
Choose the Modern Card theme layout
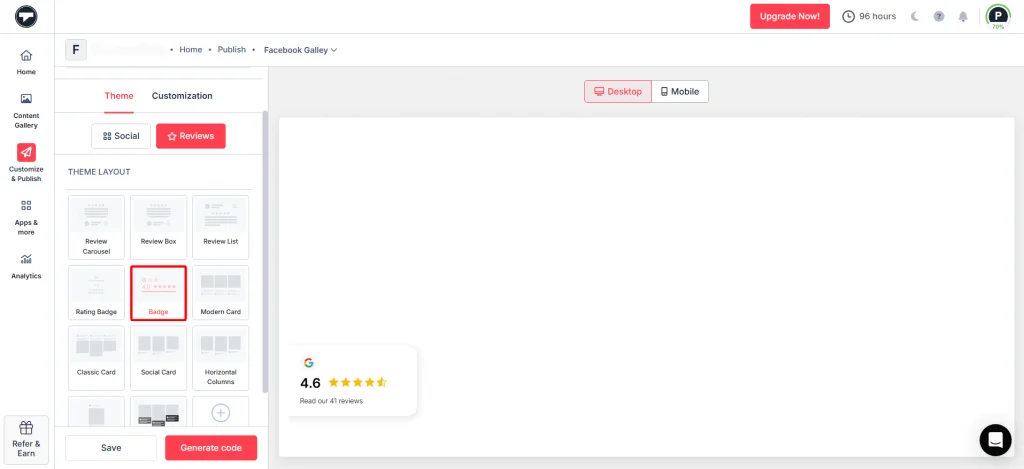pos(220,292)
